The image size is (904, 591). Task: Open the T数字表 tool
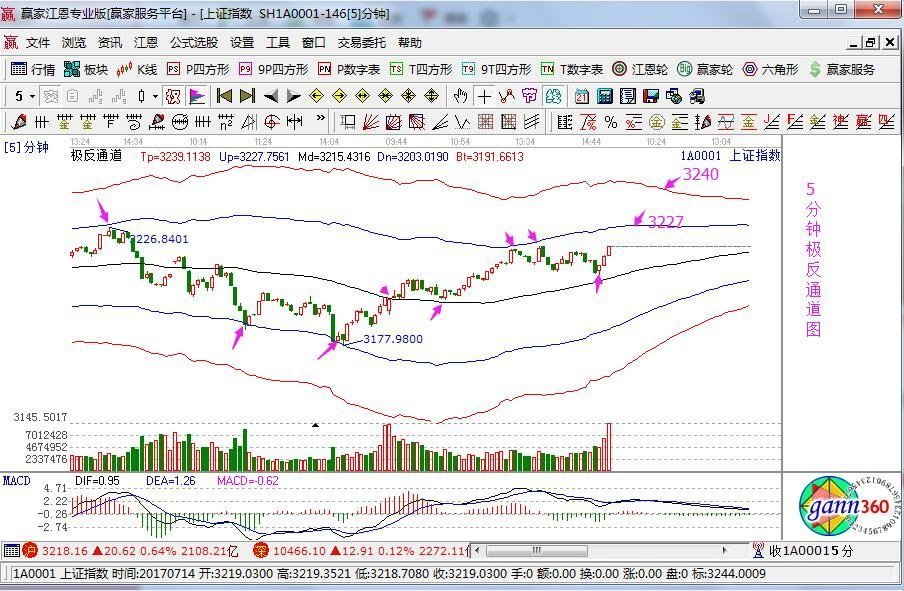pos(571,69)
